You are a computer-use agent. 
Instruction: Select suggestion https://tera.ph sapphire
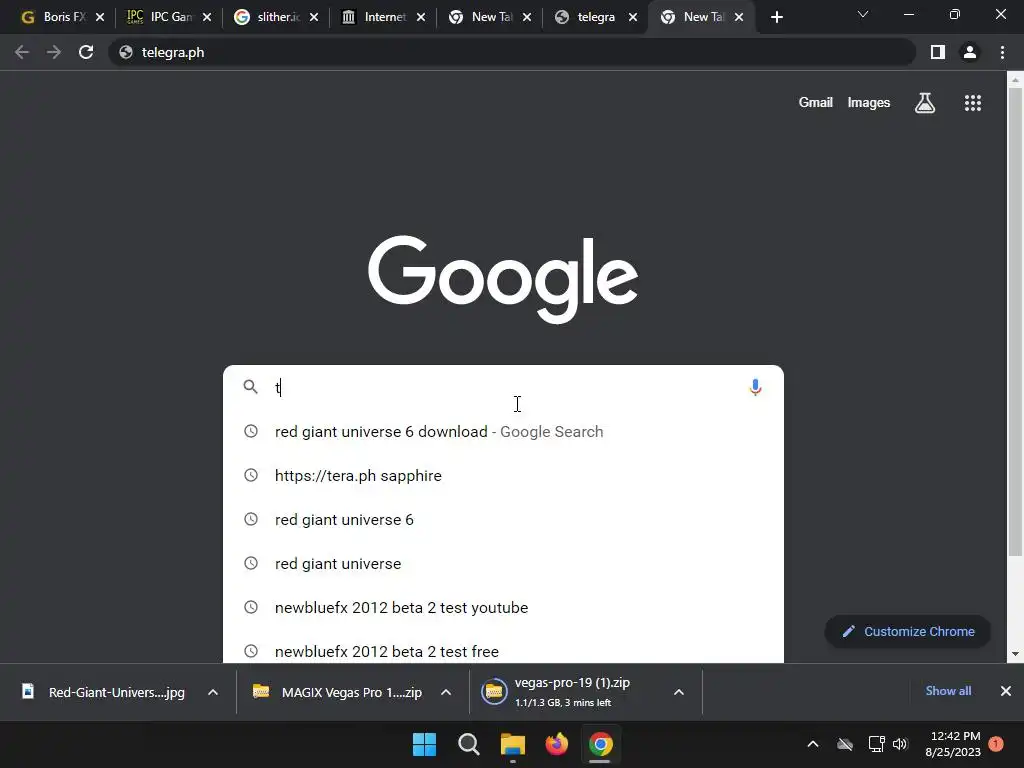pos(503,475)
